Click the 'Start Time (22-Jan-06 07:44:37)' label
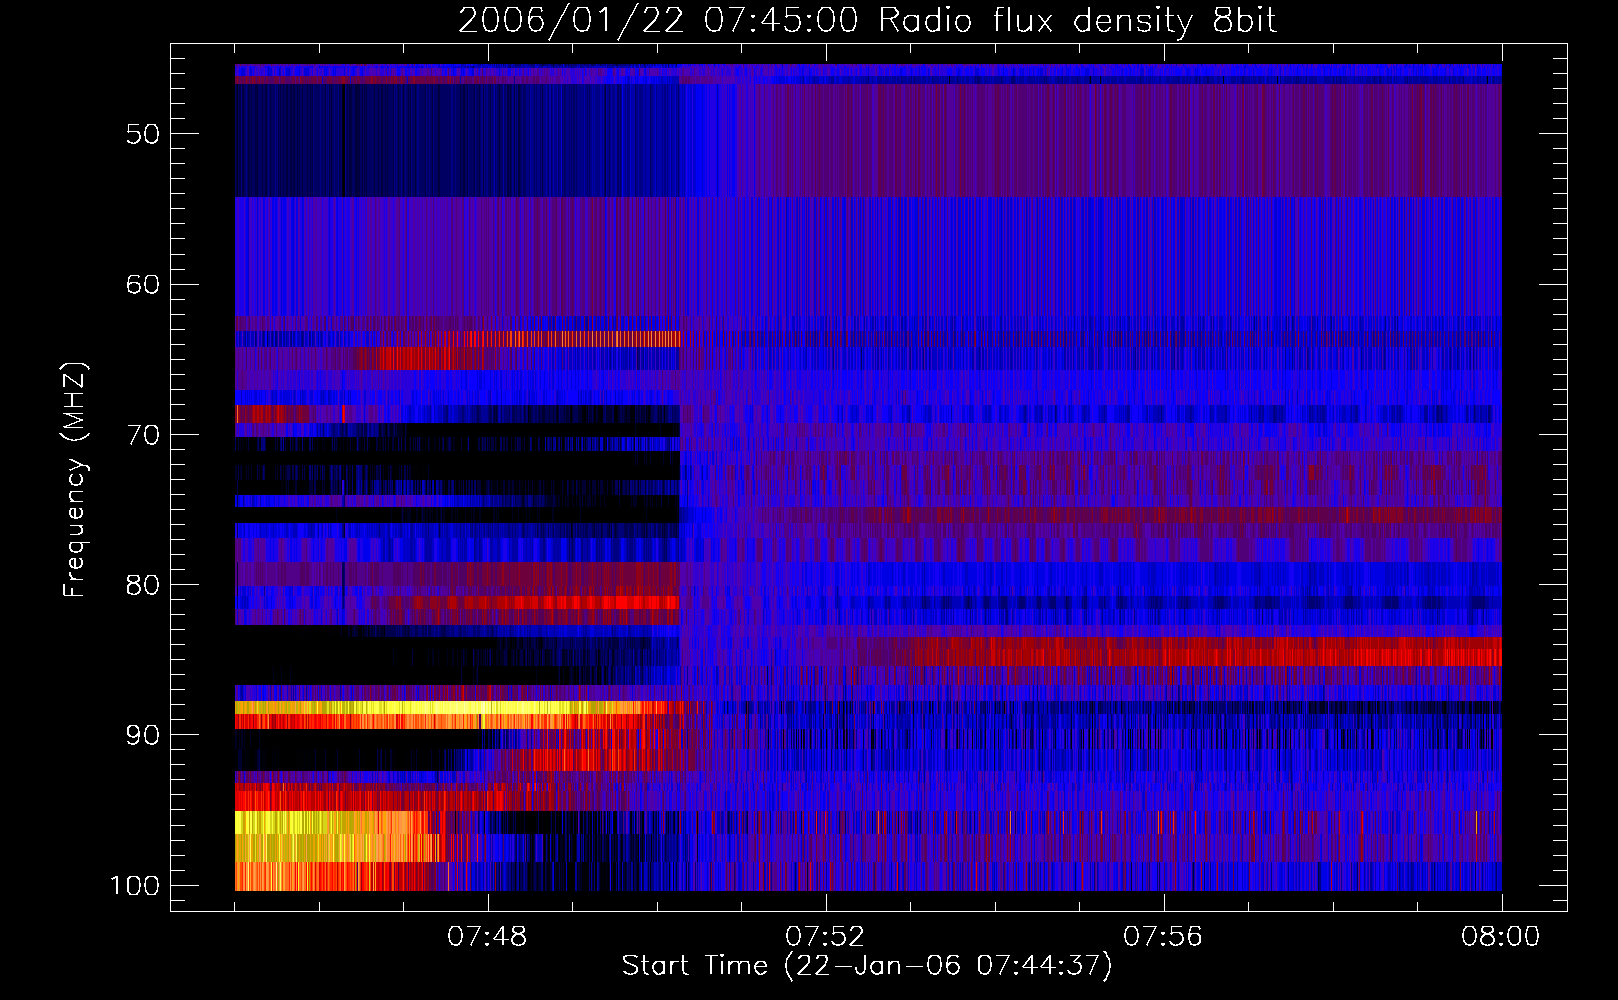 (x=867, y=966)
